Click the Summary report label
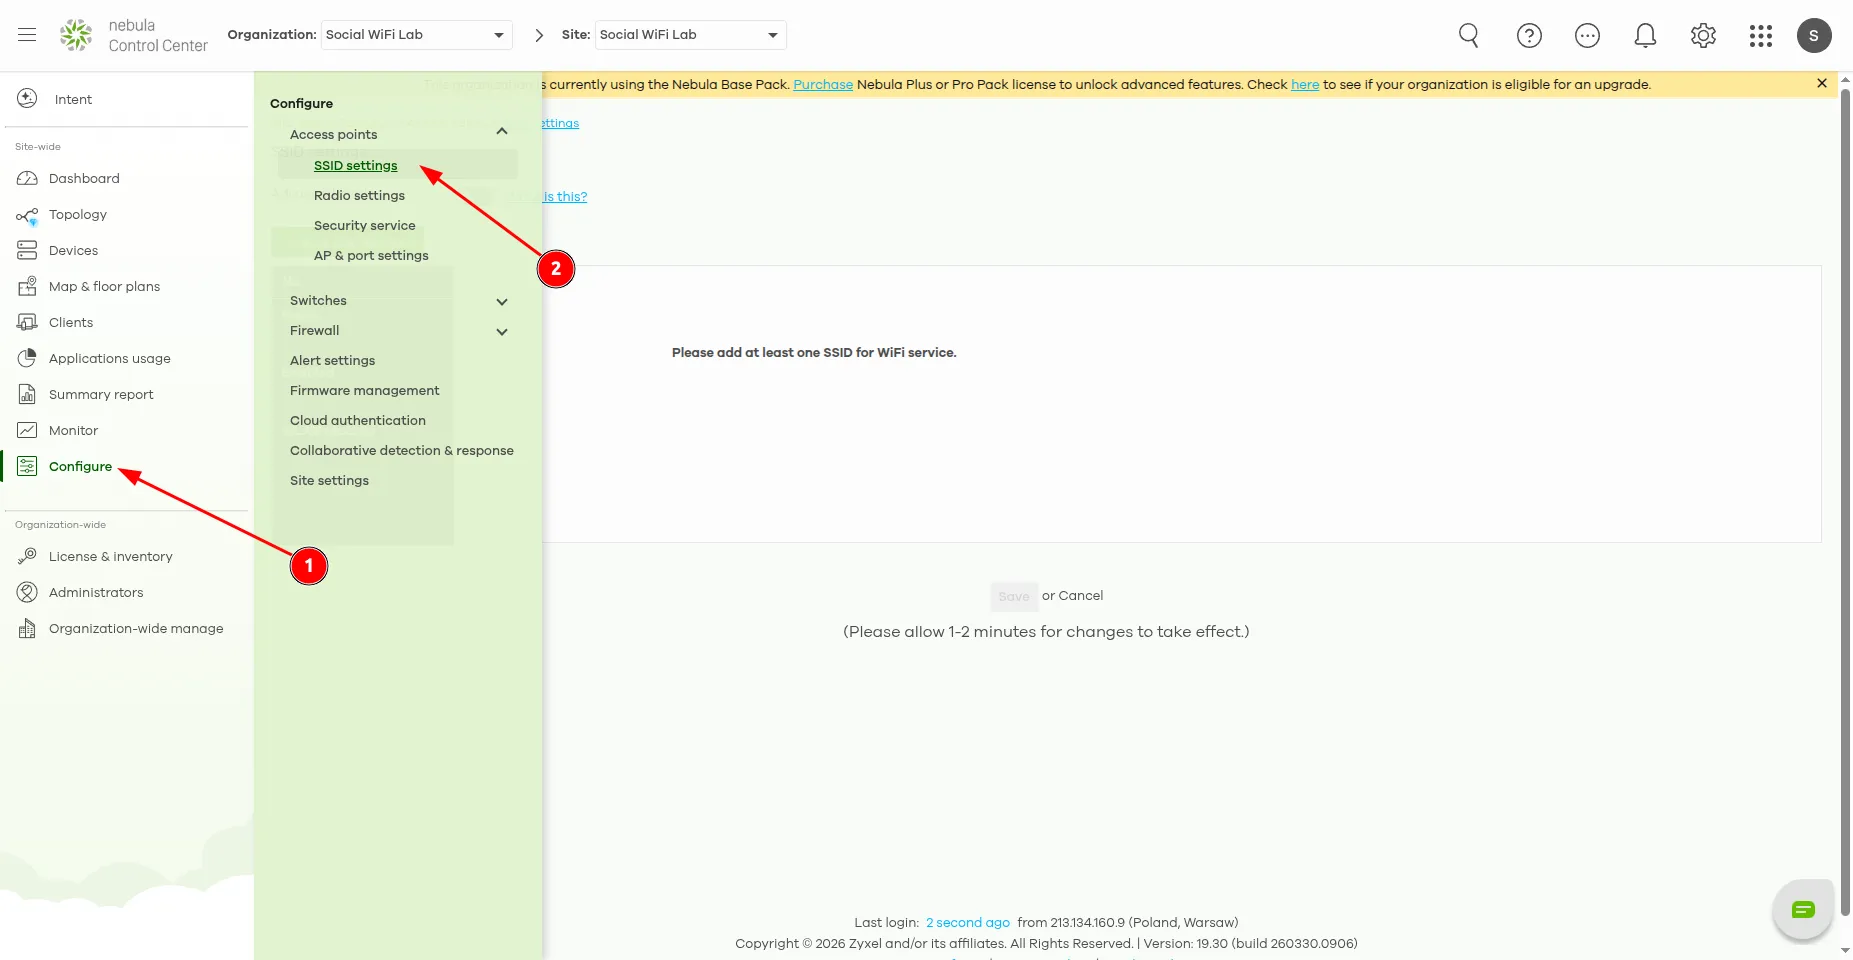This screenshot has height=960, width=1853. (101, 394)
